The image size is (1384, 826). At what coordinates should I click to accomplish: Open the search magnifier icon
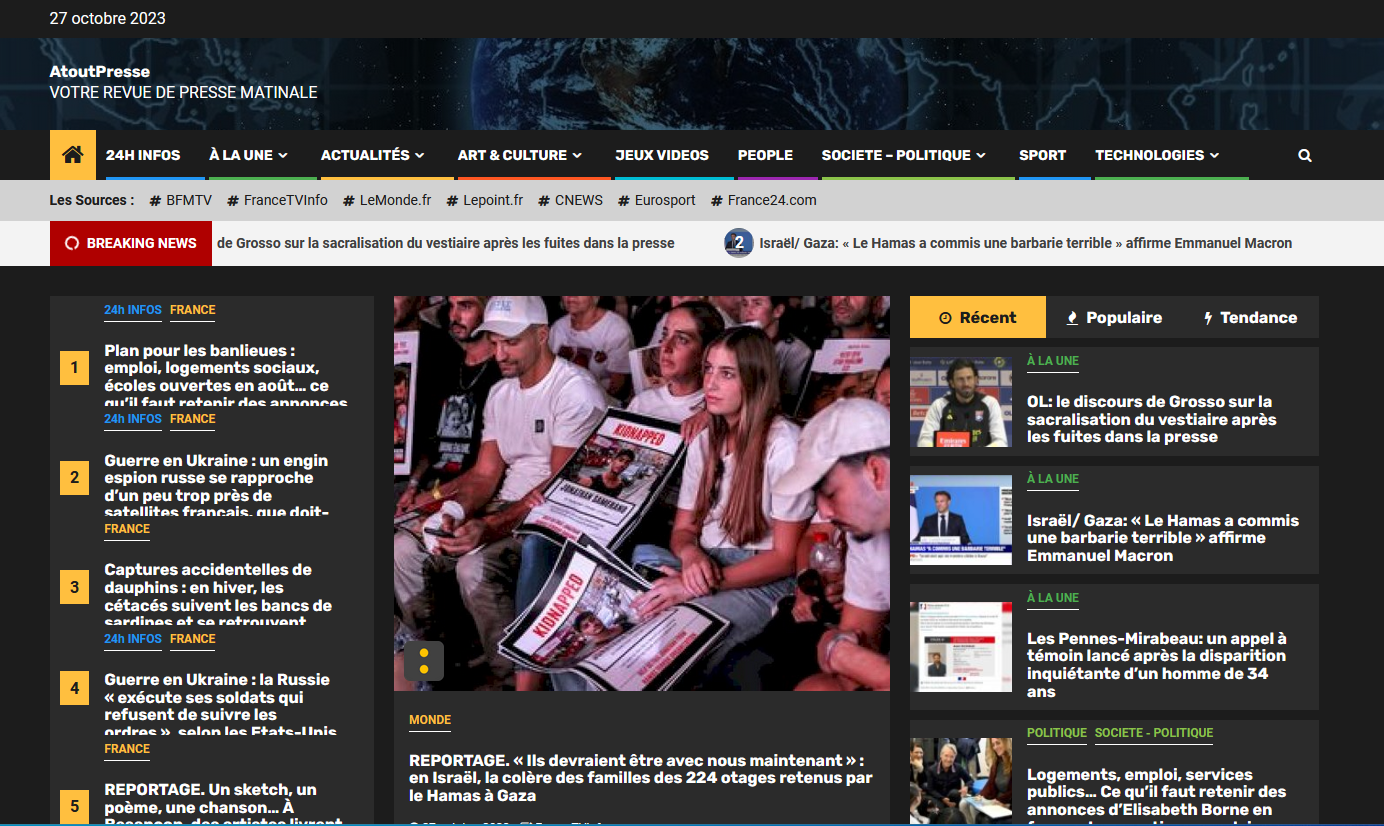click(1305, 155)
